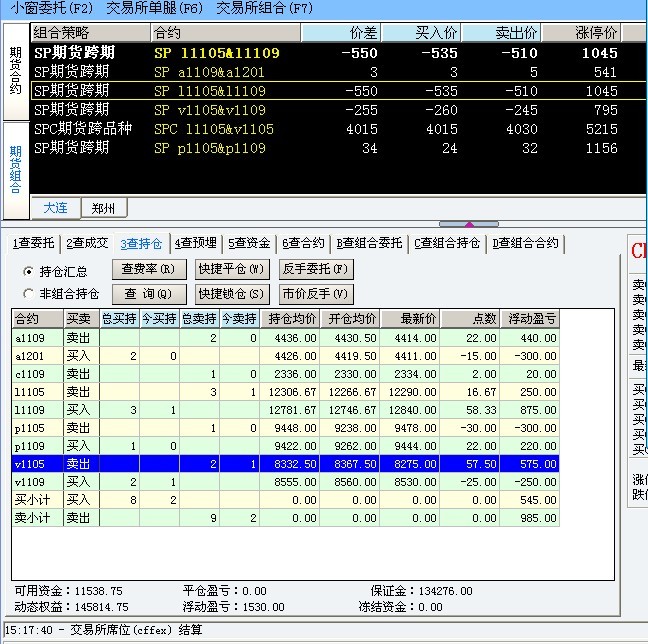Open the 2查成交 tab
648x644 pixels.
(87, 243)
